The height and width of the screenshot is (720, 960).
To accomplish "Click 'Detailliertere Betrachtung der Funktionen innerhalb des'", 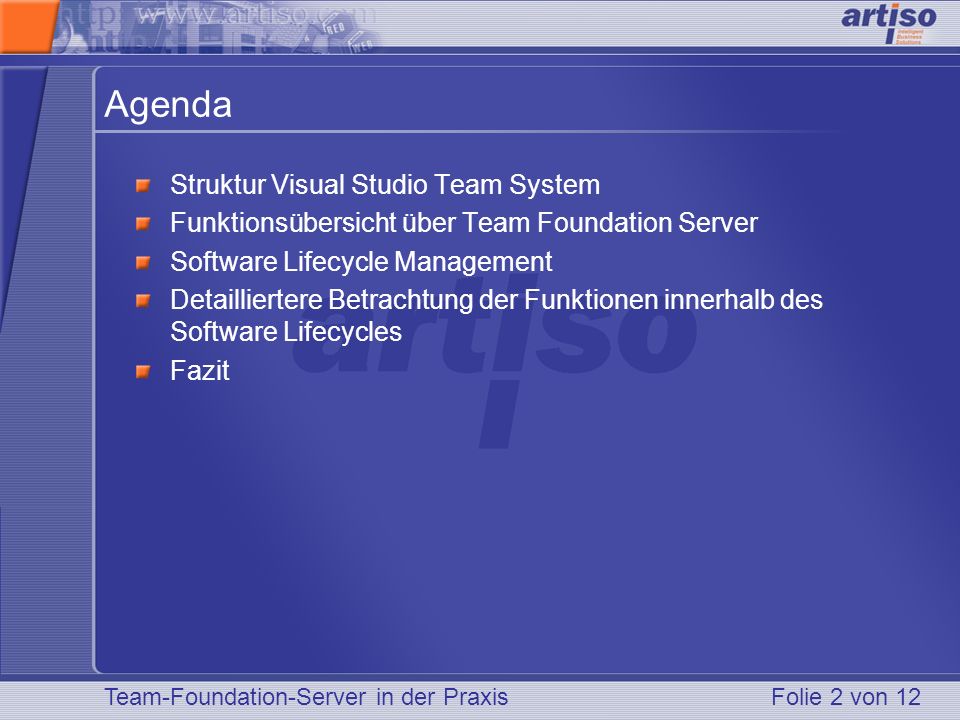I will pos(497,300).
